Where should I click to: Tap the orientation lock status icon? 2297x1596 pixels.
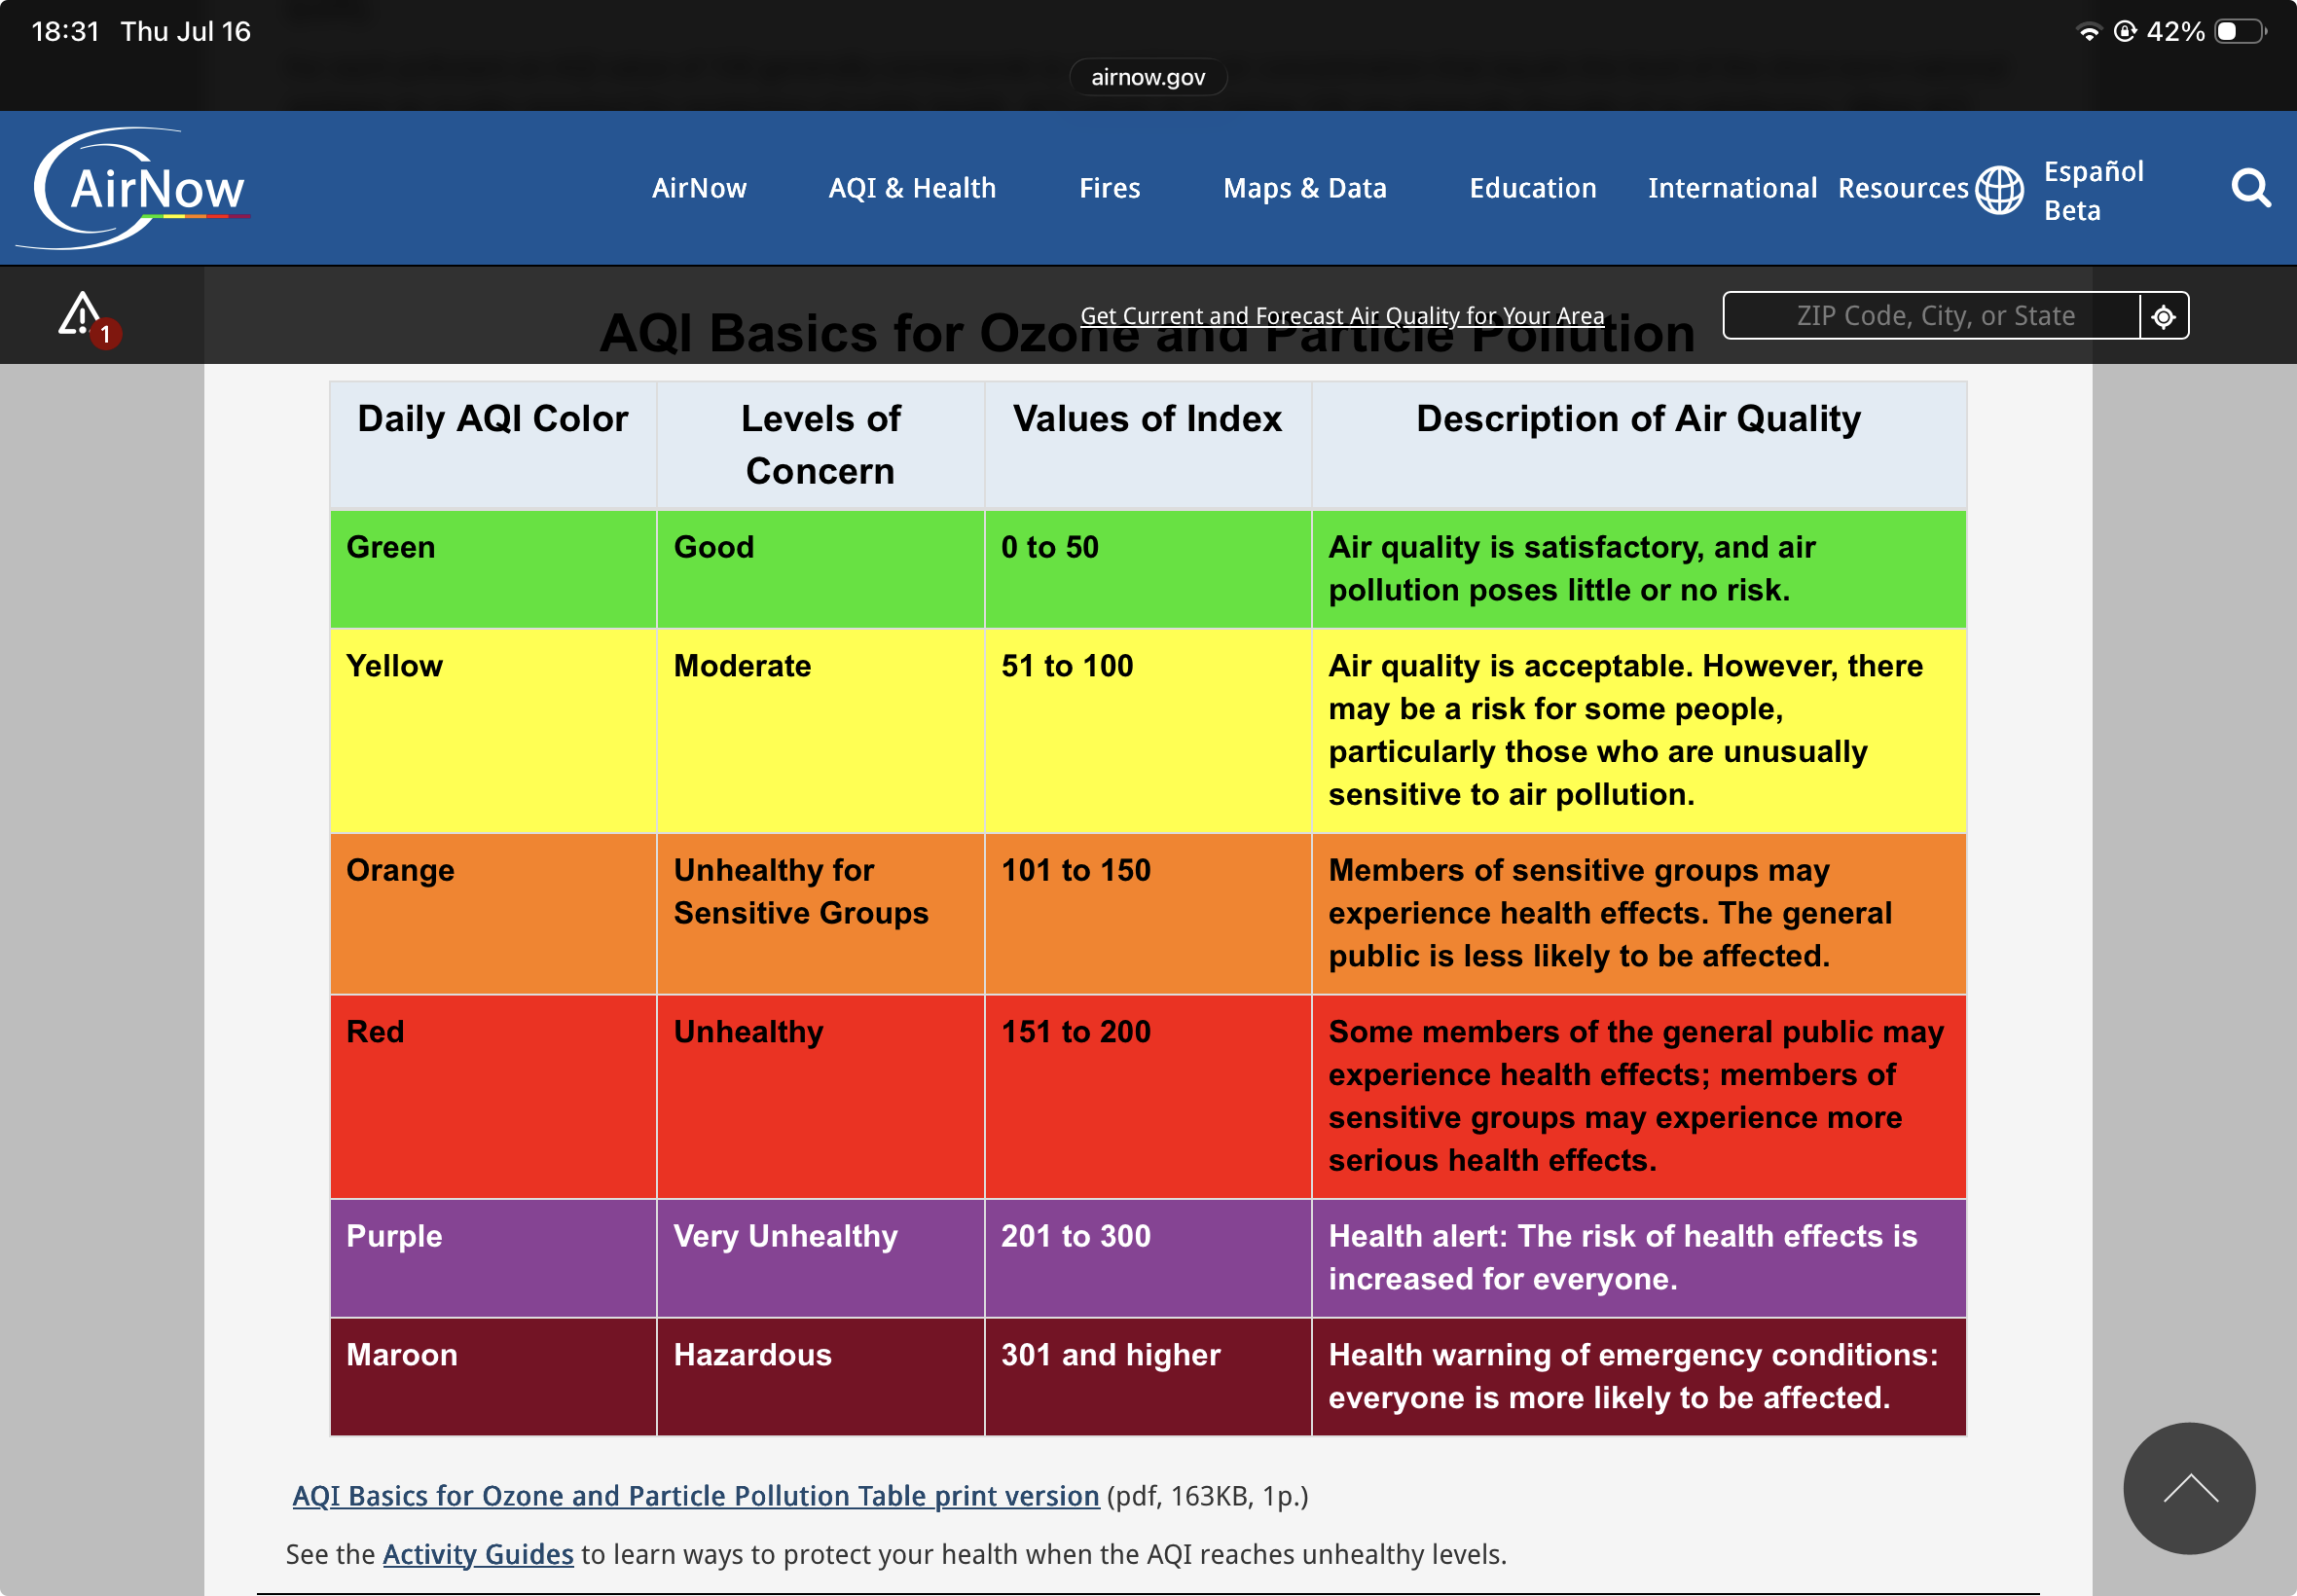click(2125, 31)
